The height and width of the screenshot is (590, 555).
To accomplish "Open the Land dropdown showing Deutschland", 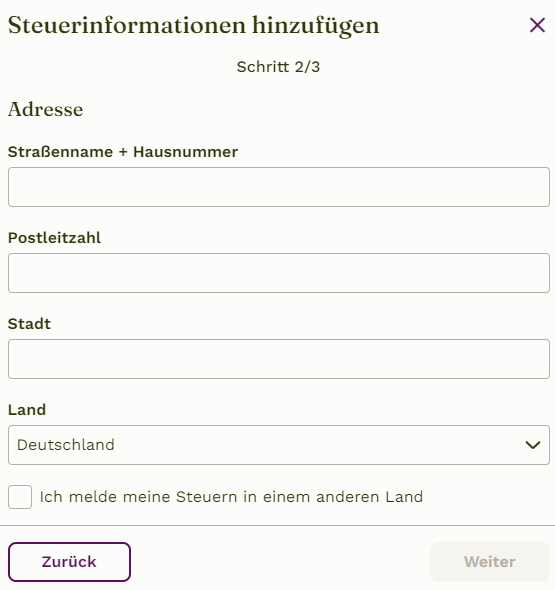I will click(x=279, y=445).
